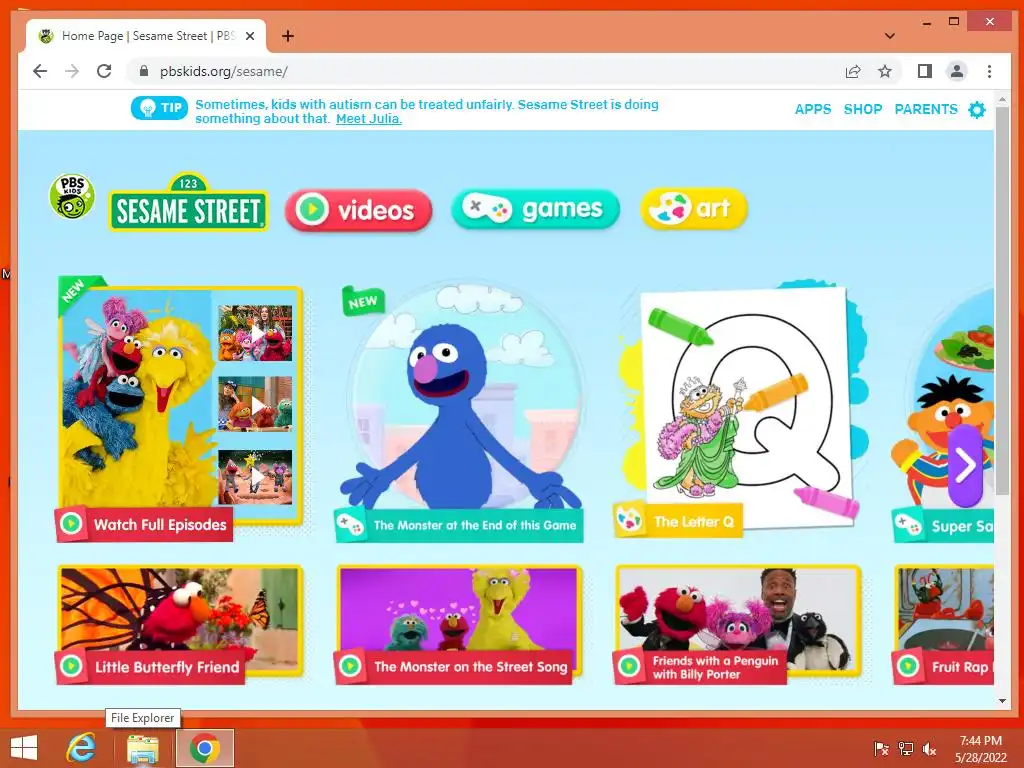Click the Sesame Street 123 logo

pyautogui.click(x=188, y=202)
